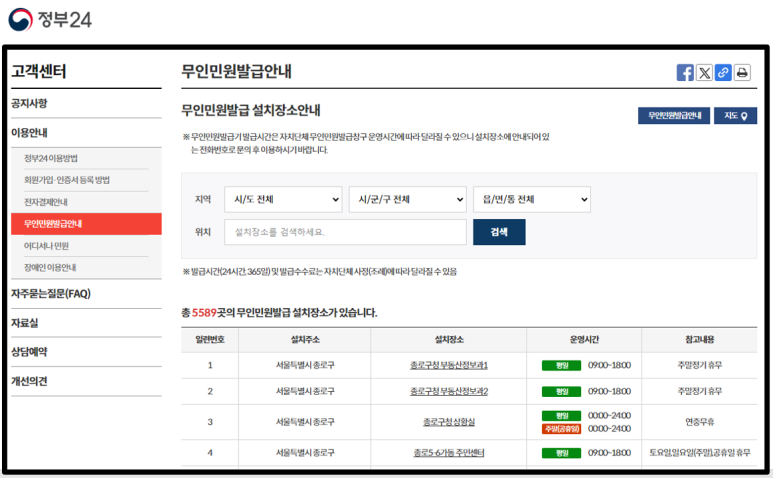Click the 참고내용 column header
The width and height of the screenshot is (773, 478).
point(700,340)
